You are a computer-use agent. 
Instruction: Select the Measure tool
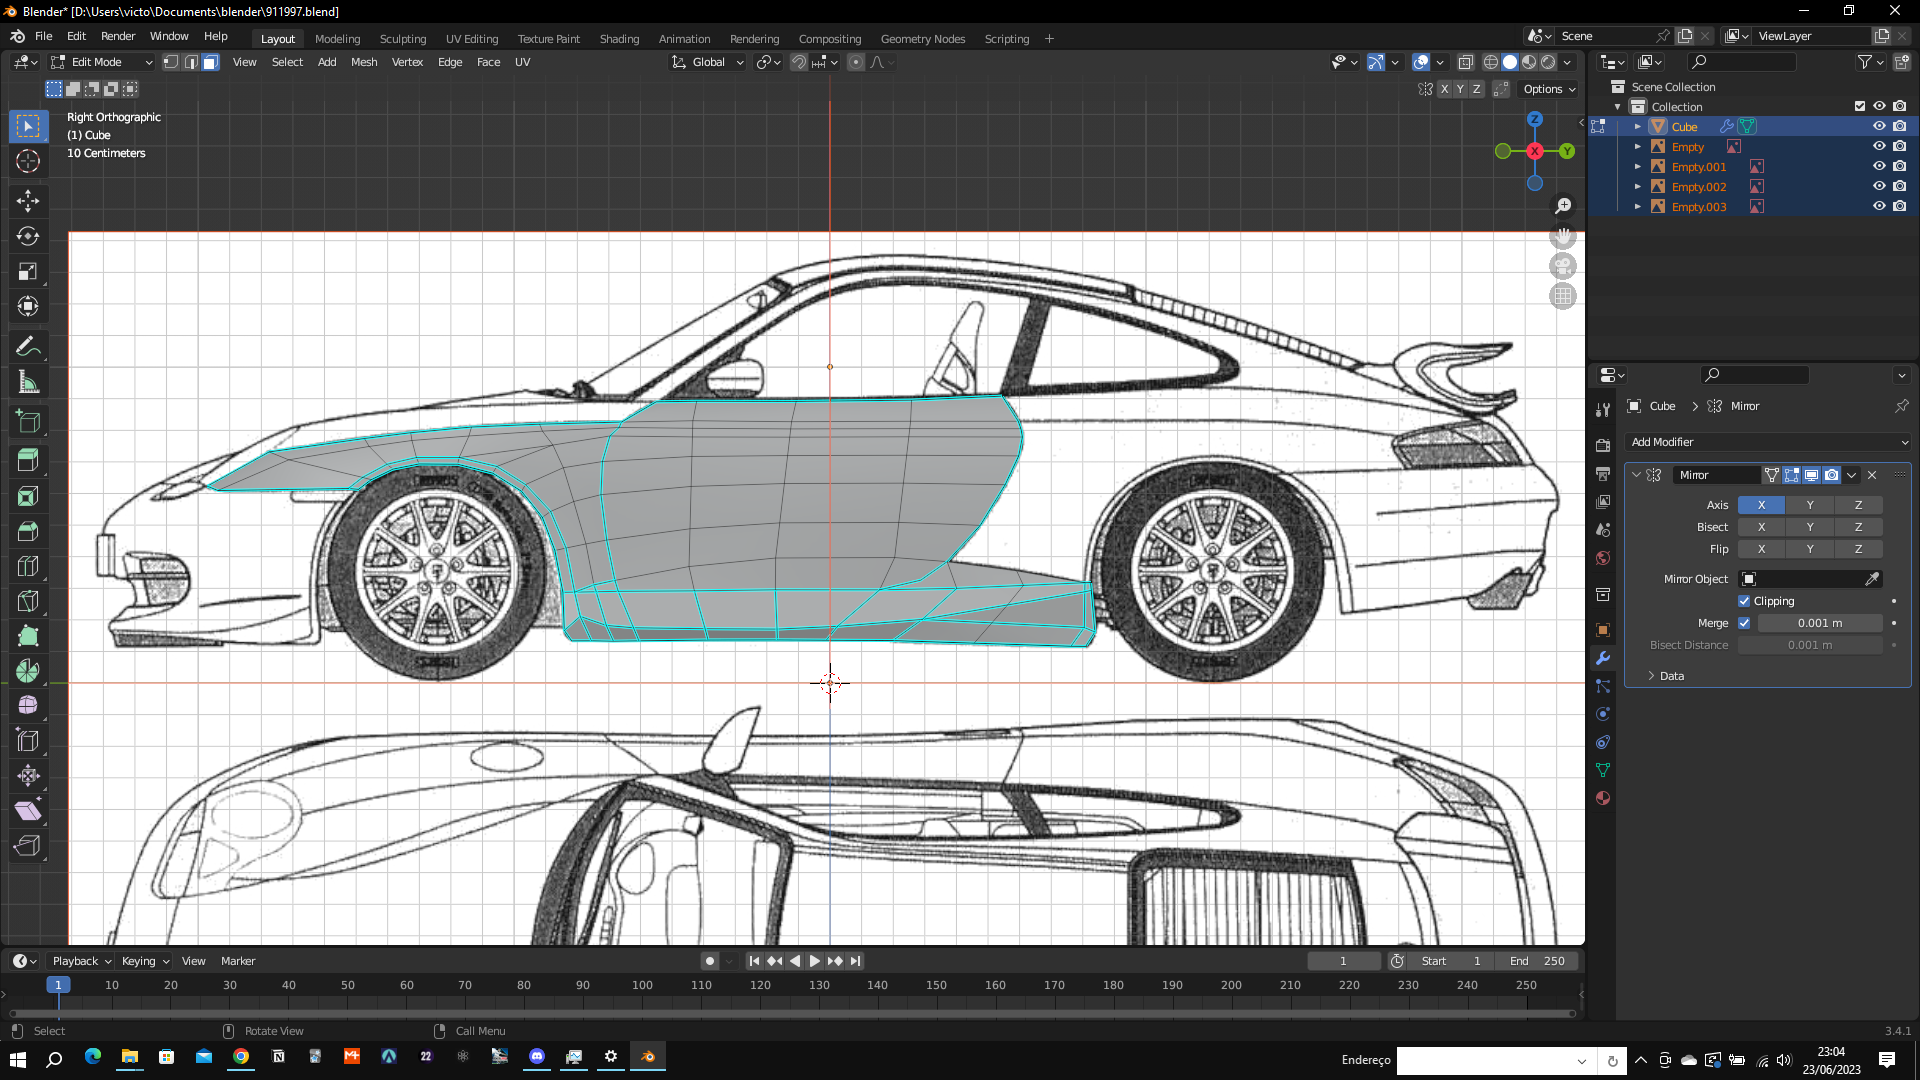[x=28, y=383]
